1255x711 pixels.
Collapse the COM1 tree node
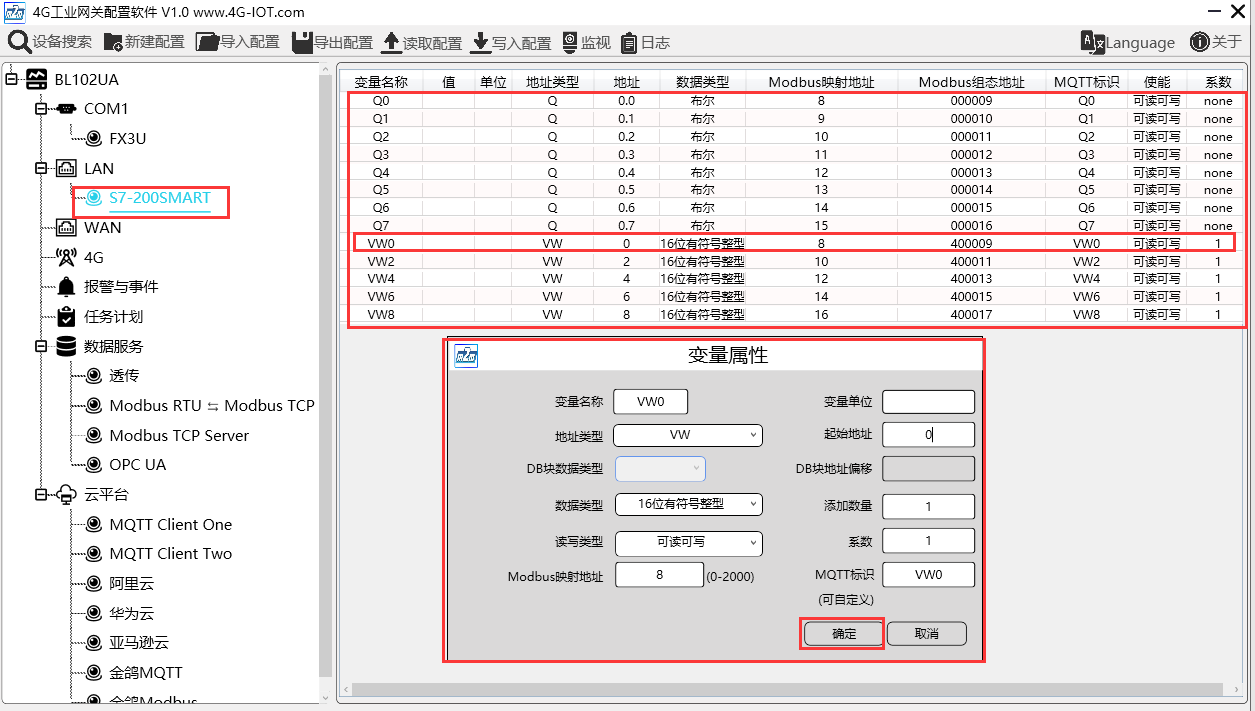click(x=41, y=108)
